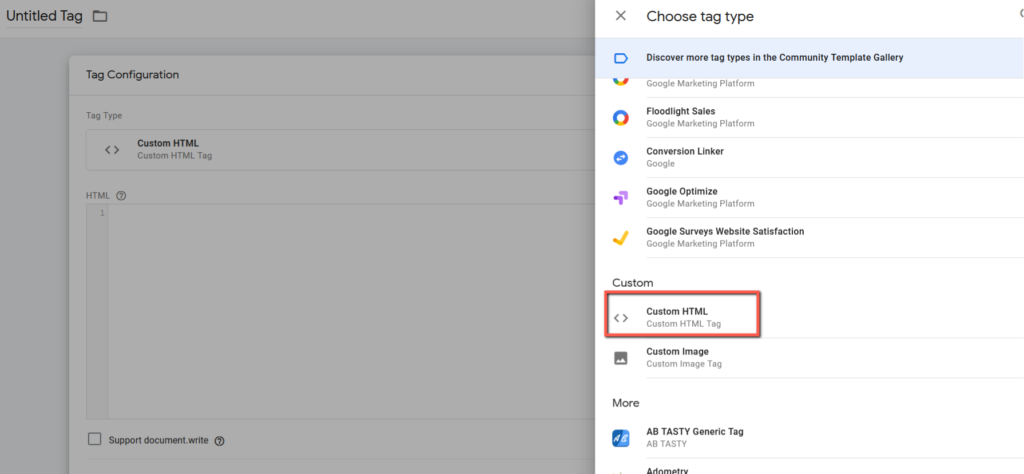This screenshot has width=1024, height=474.
Task: Select the Floodlight Sales icon
Action: (621, 118)
